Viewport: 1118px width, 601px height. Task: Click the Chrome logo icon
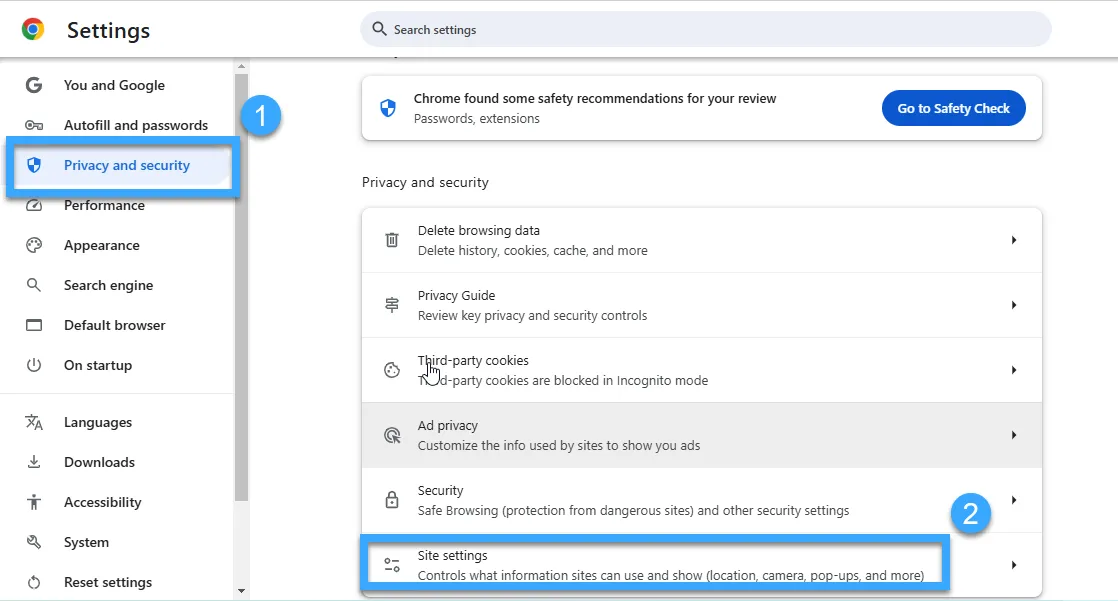[x=33, y=29]
